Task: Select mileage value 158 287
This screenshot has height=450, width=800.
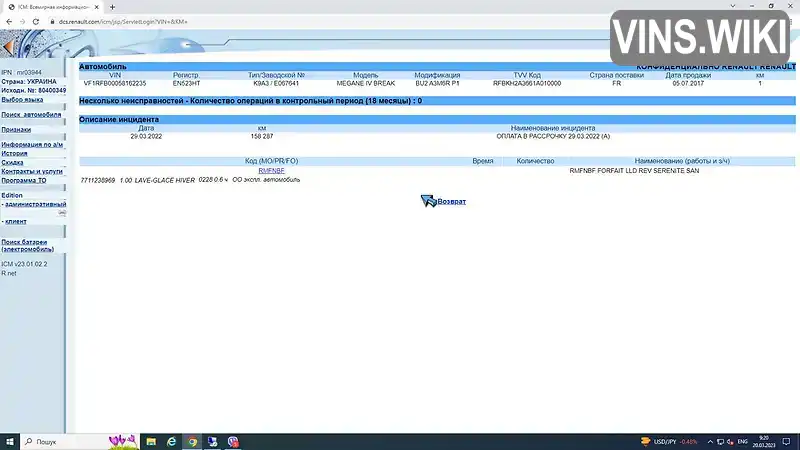Action: tap(262, 136)
